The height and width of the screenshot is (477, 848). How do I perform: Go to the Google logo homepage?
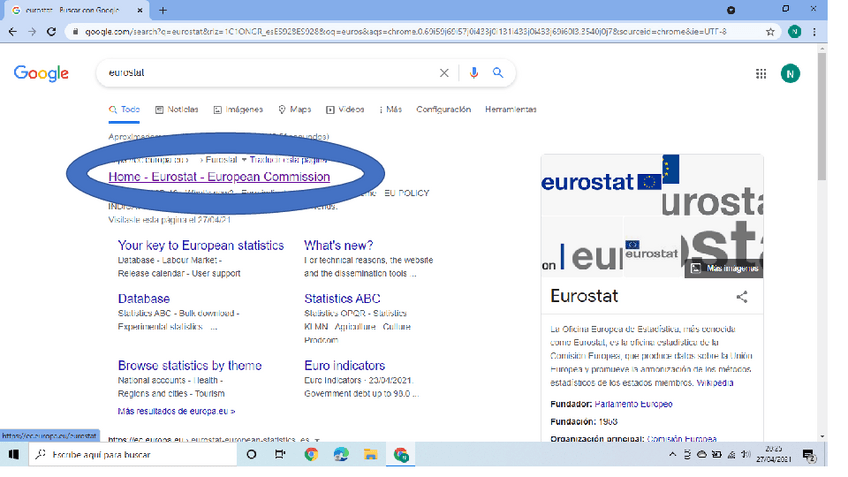(41, 74)
